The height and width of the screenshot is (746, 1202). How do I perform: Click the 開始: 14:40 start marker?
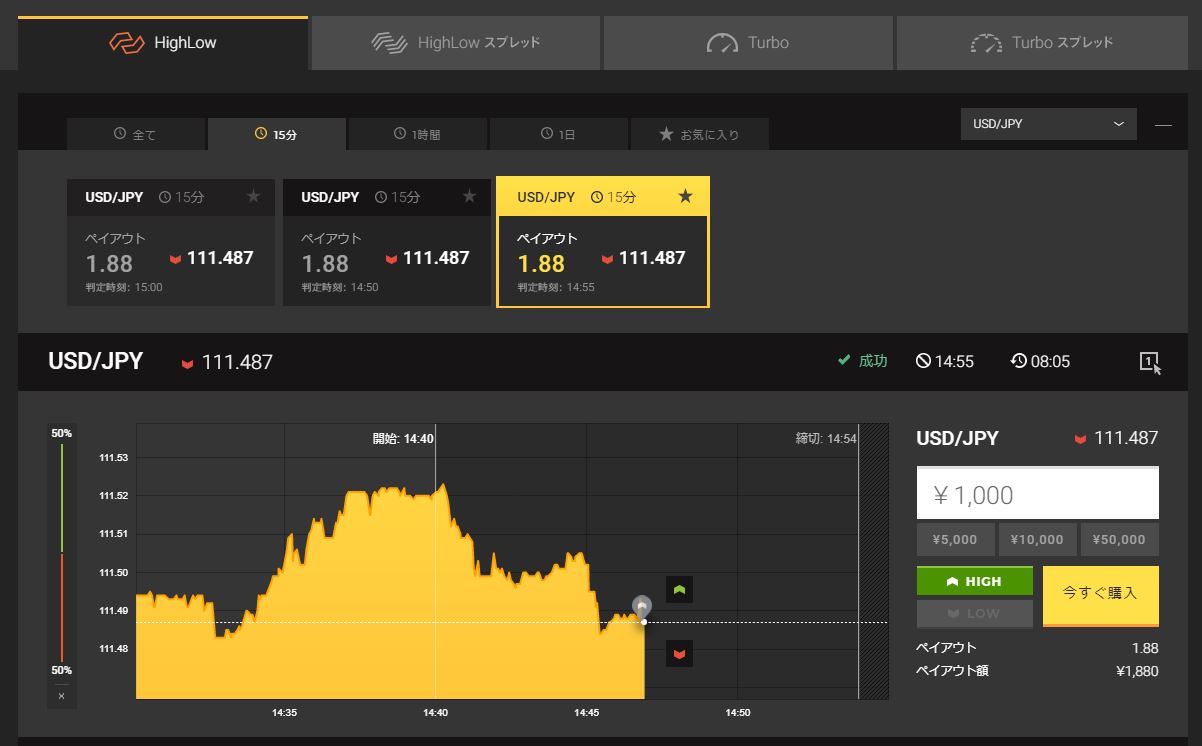click(403, 438)
